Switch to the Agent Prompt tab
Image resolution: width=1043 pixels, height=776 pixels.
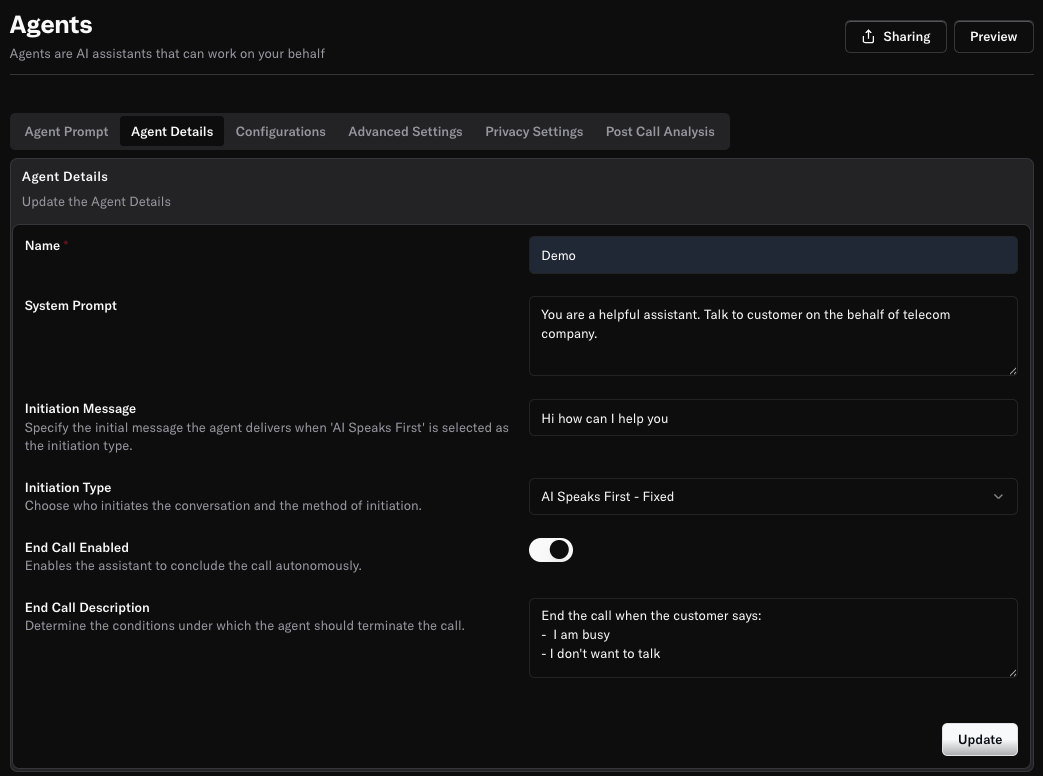[x=66, y=132]
